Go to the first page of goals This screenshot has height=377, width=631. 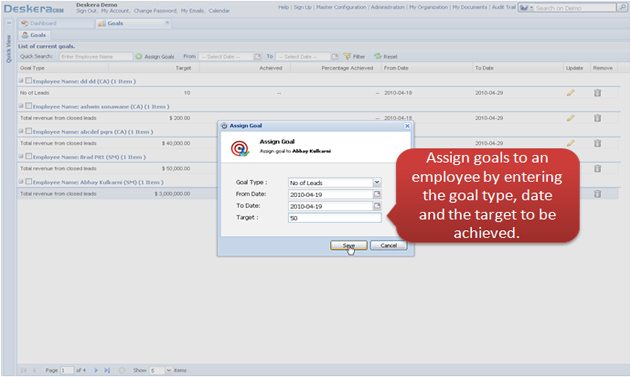tap(23, 370)
